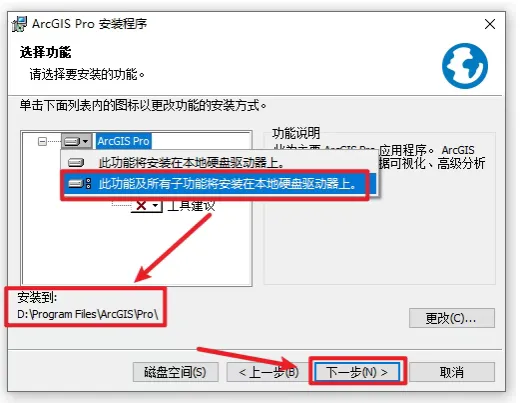Click the single drive icon in popup menu

click(x=76, y=163)
